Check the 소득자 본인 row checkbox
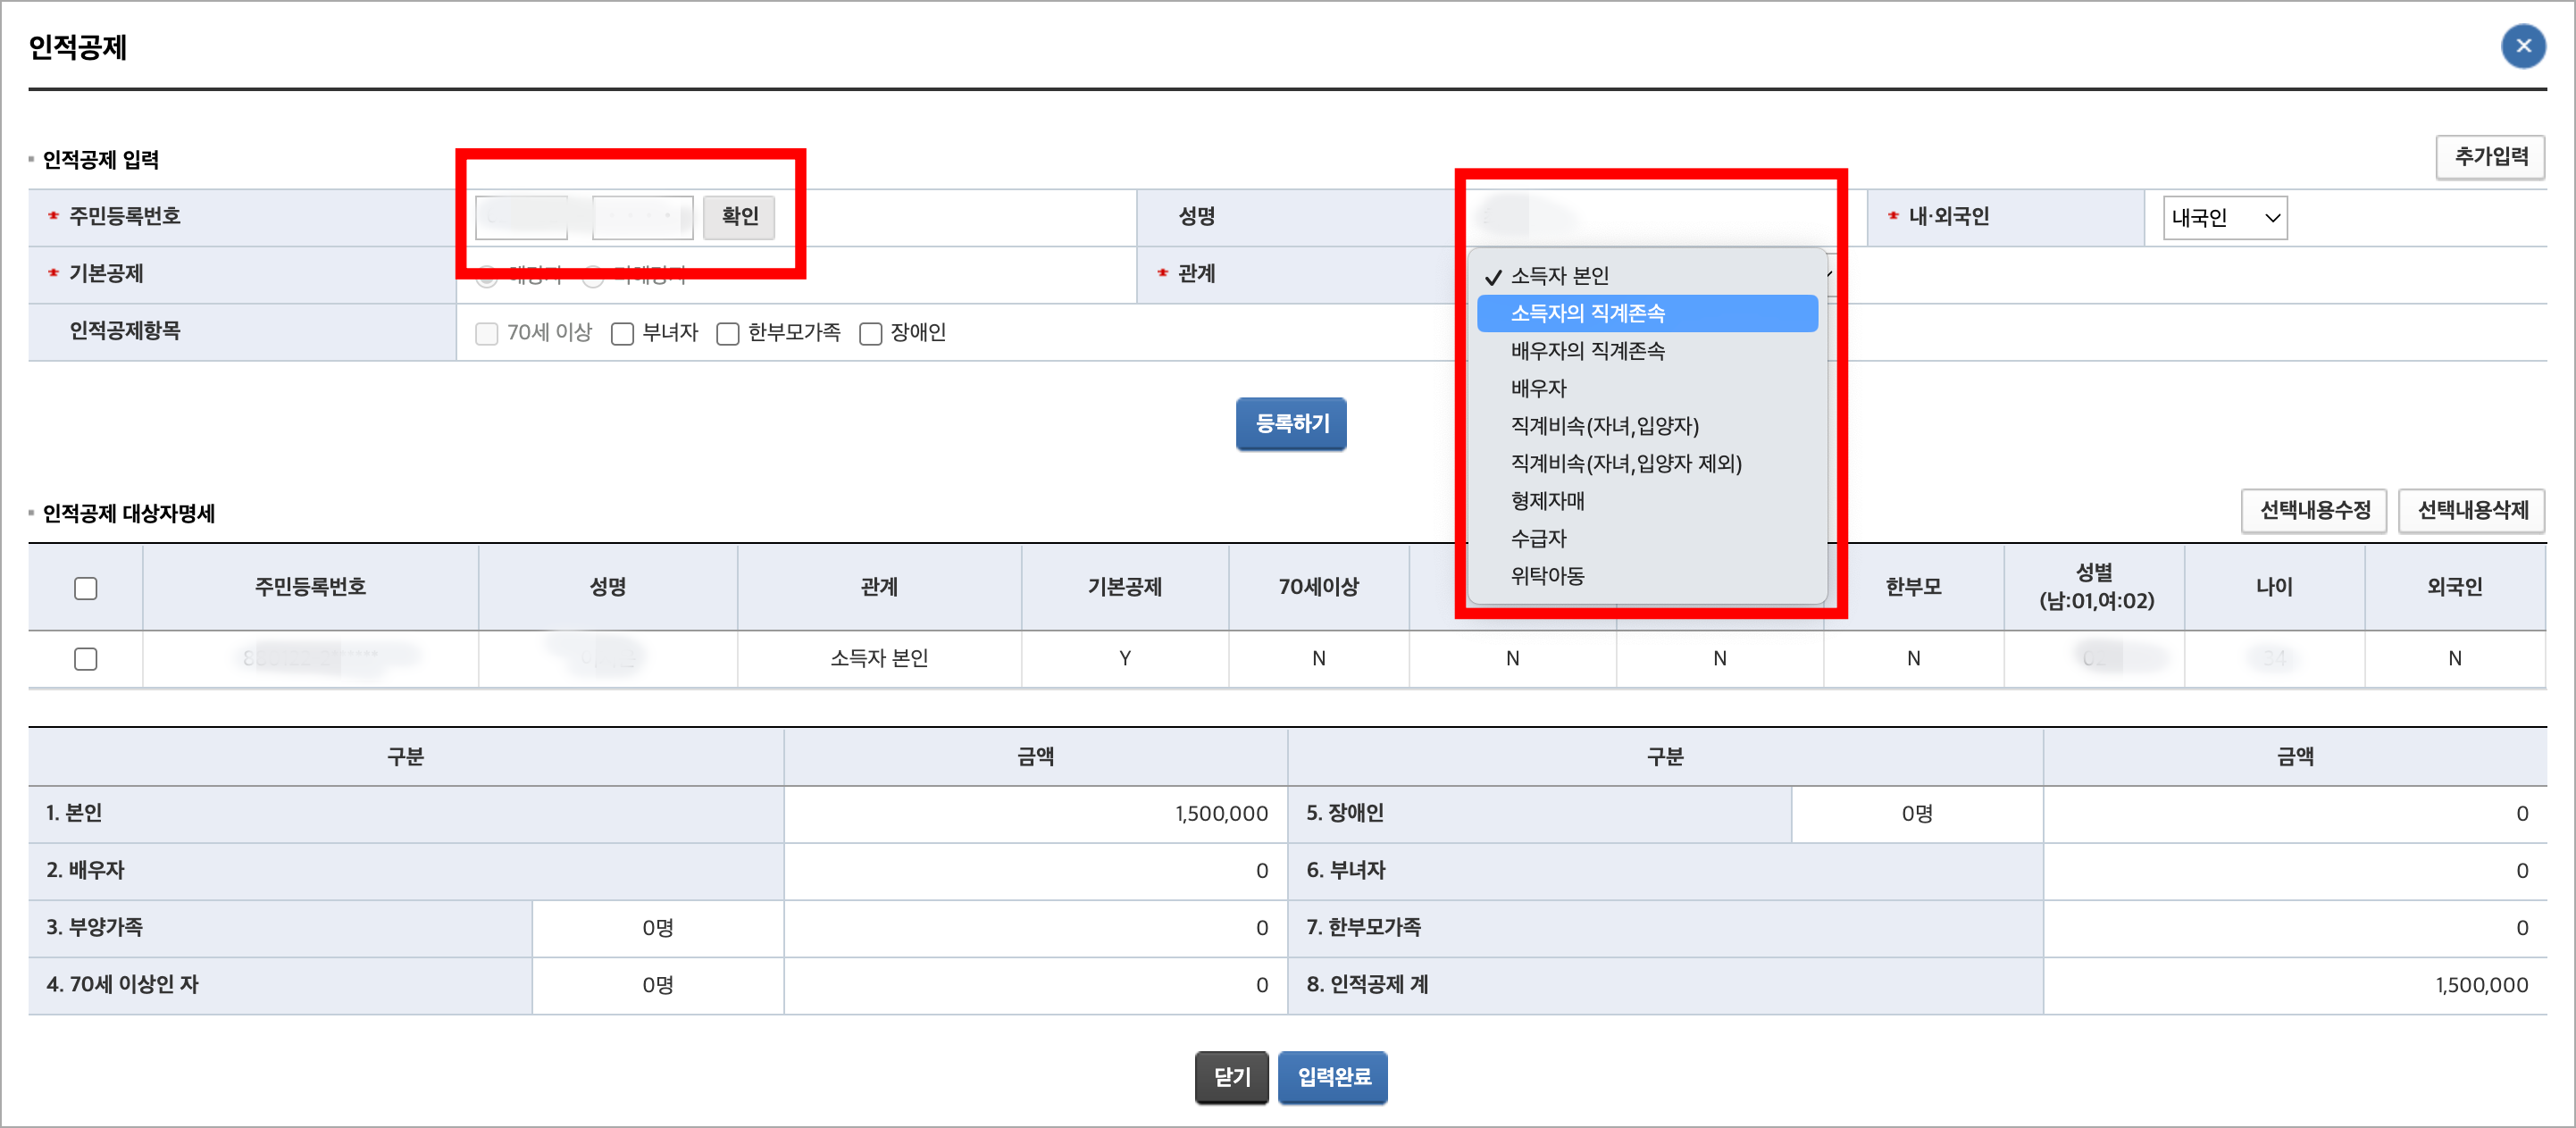The width and height of the screenshot is (2576, 1128). tap(86, 659)
